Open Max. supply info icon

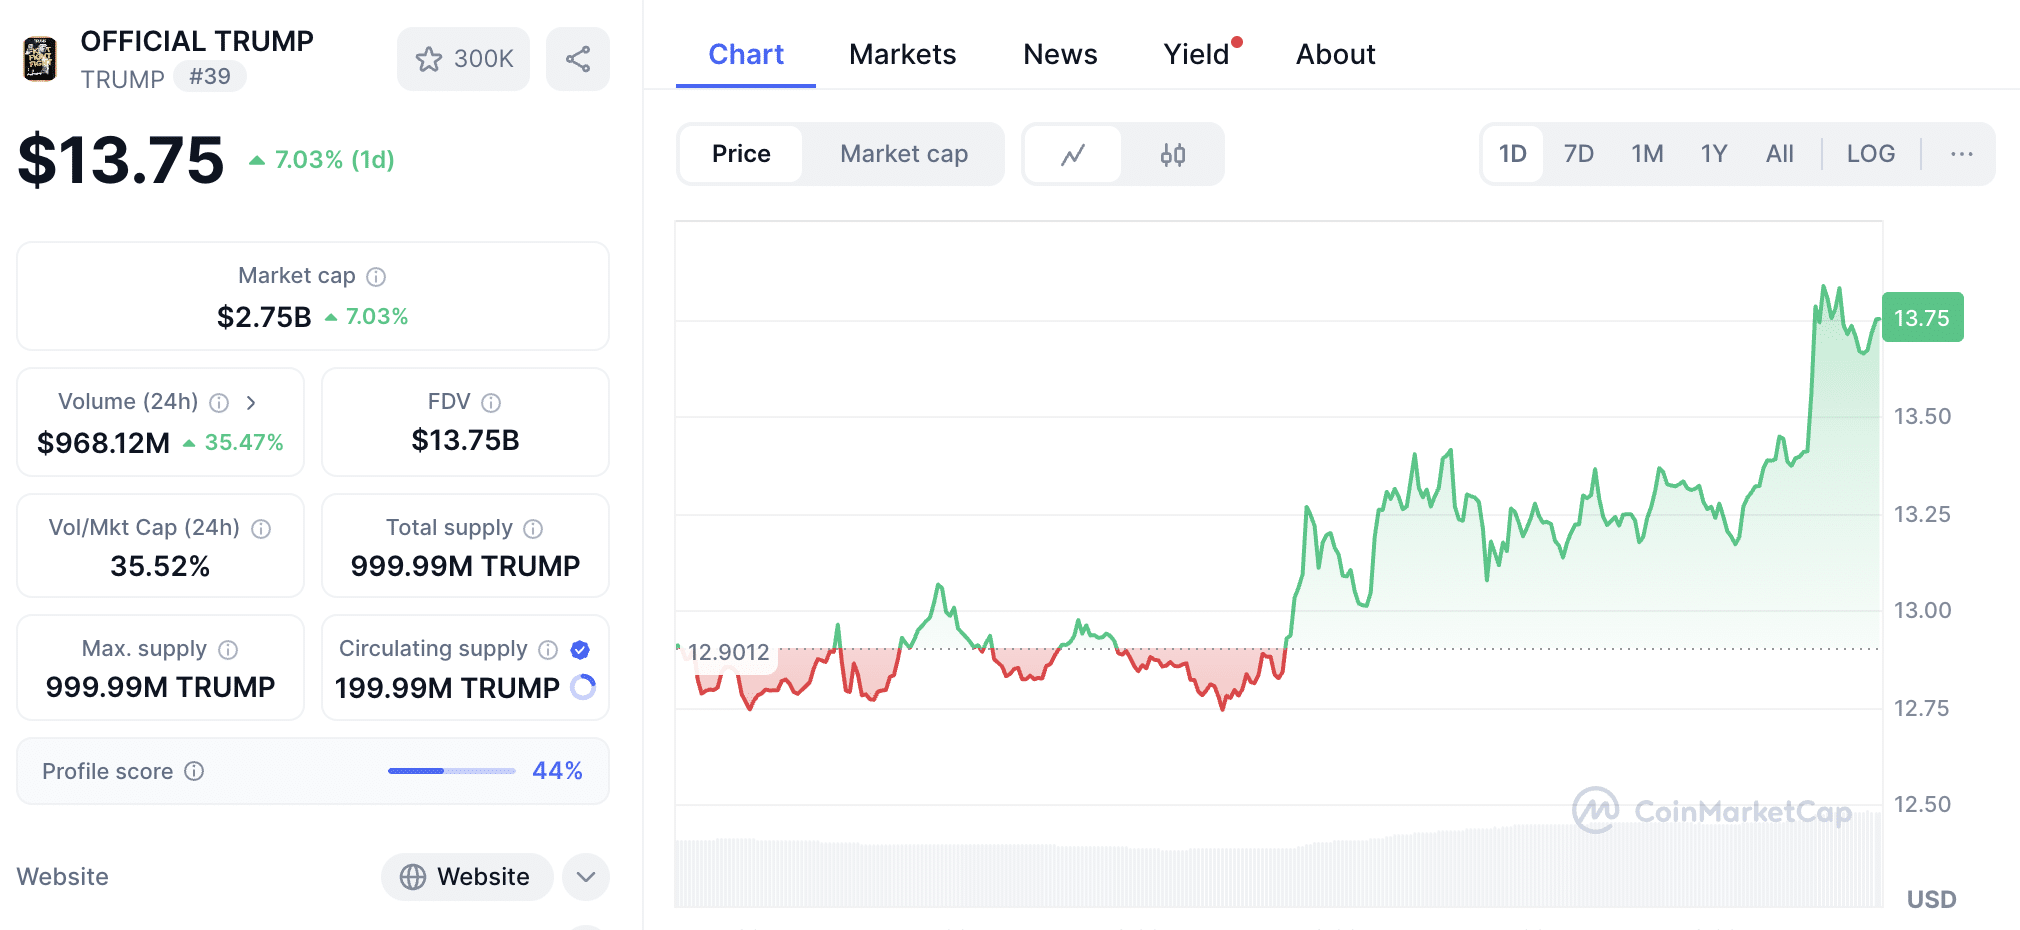228,650
